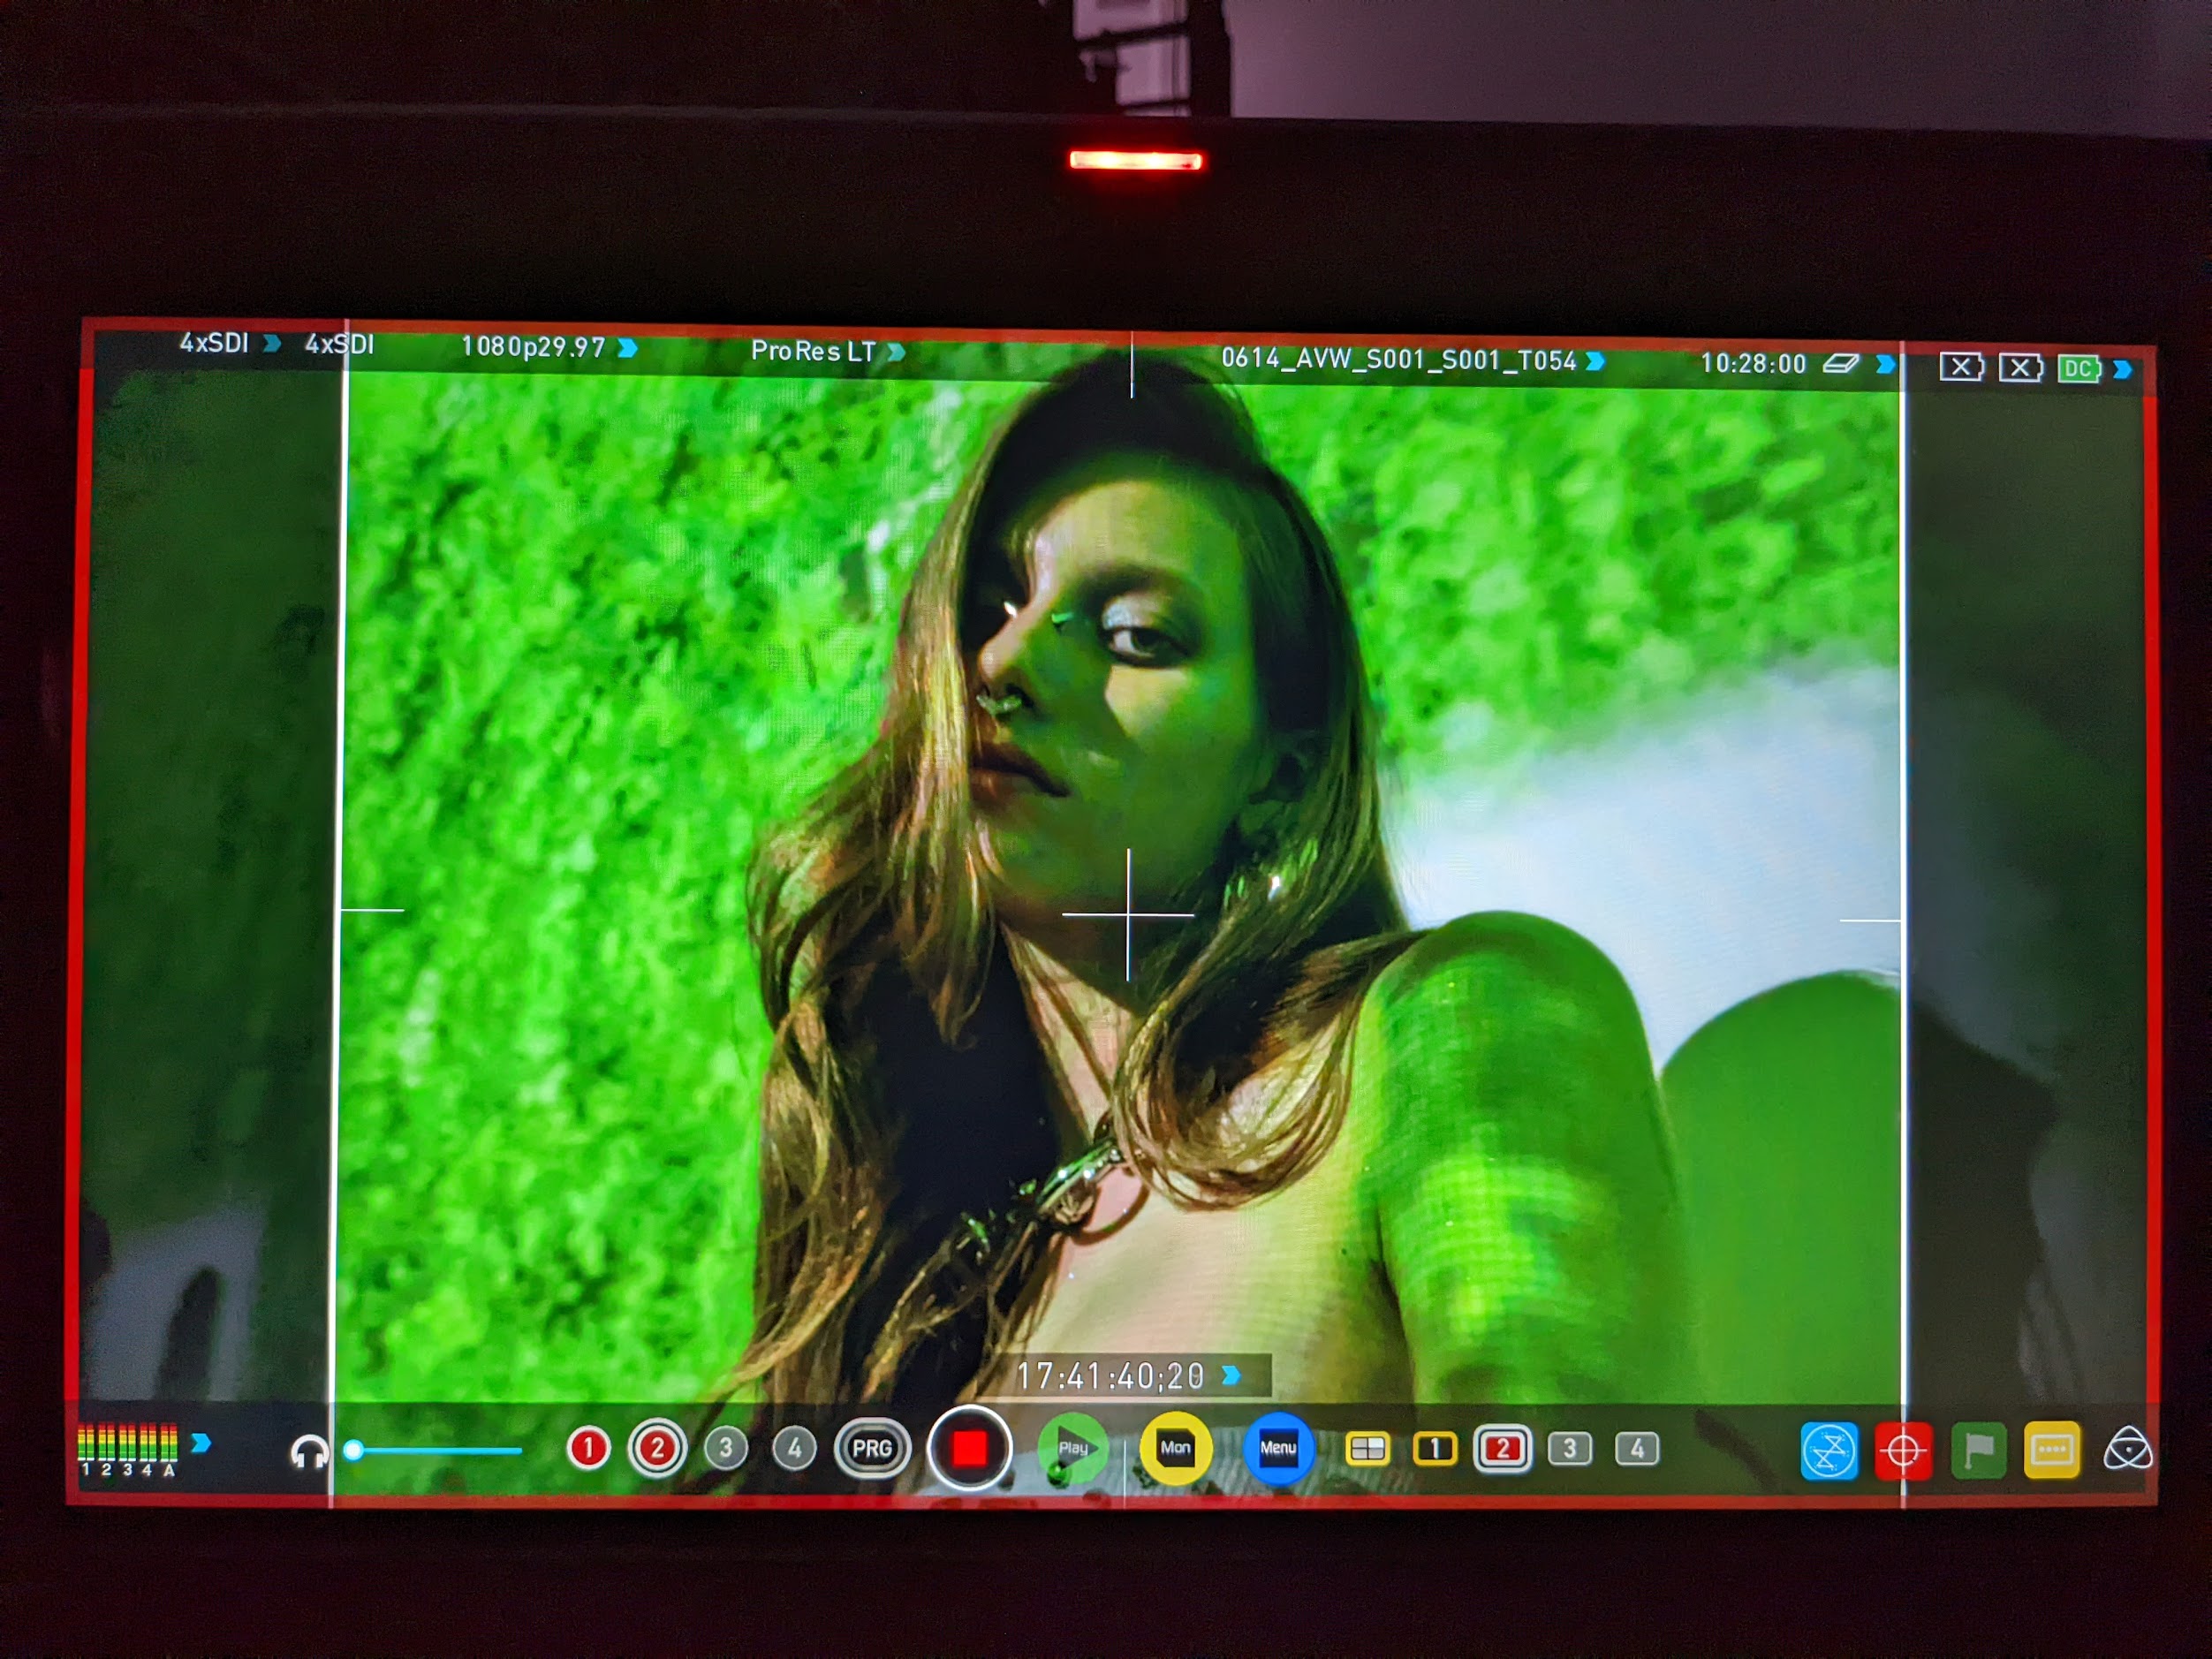Open the green flag tagging tool
The width and height of the screenshot is (2212, 1659).
click(x=1978, y=1450)
